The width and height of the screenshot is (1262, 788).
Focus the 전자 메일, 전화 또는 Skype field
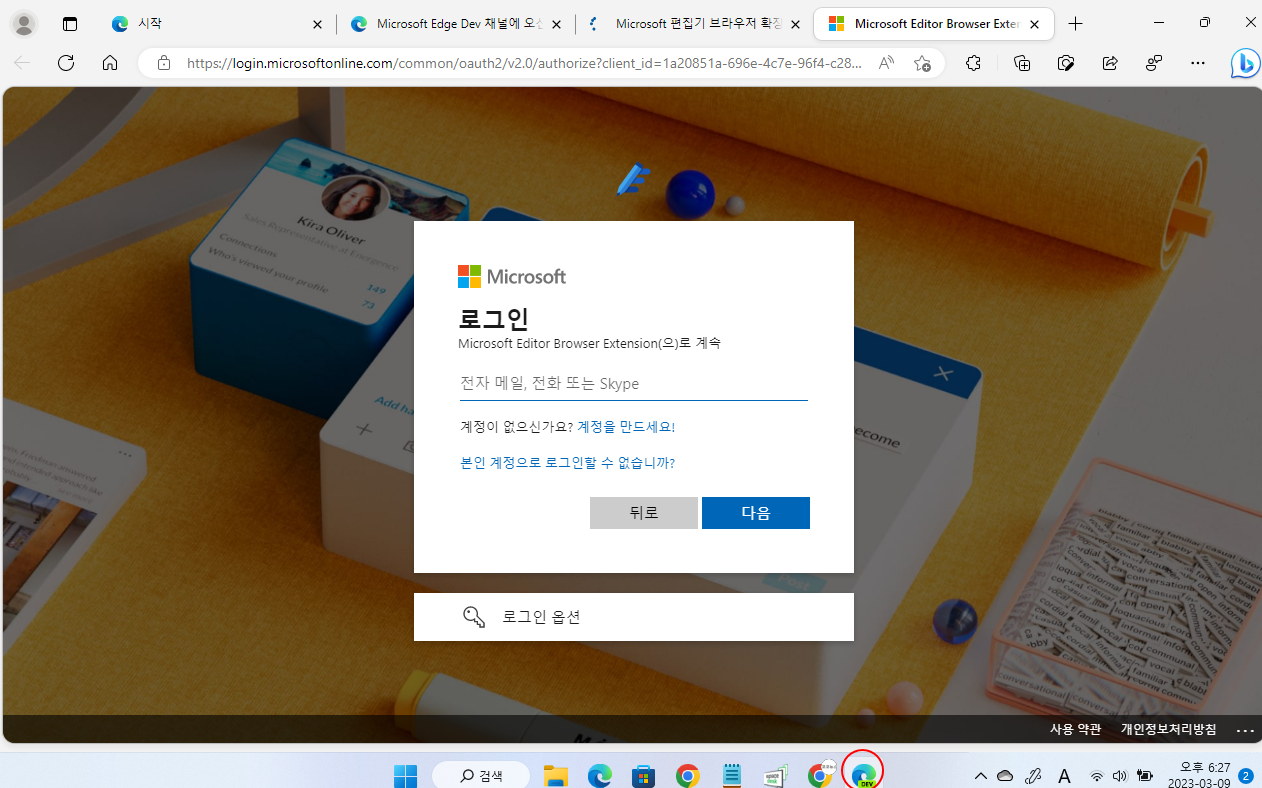633,383
